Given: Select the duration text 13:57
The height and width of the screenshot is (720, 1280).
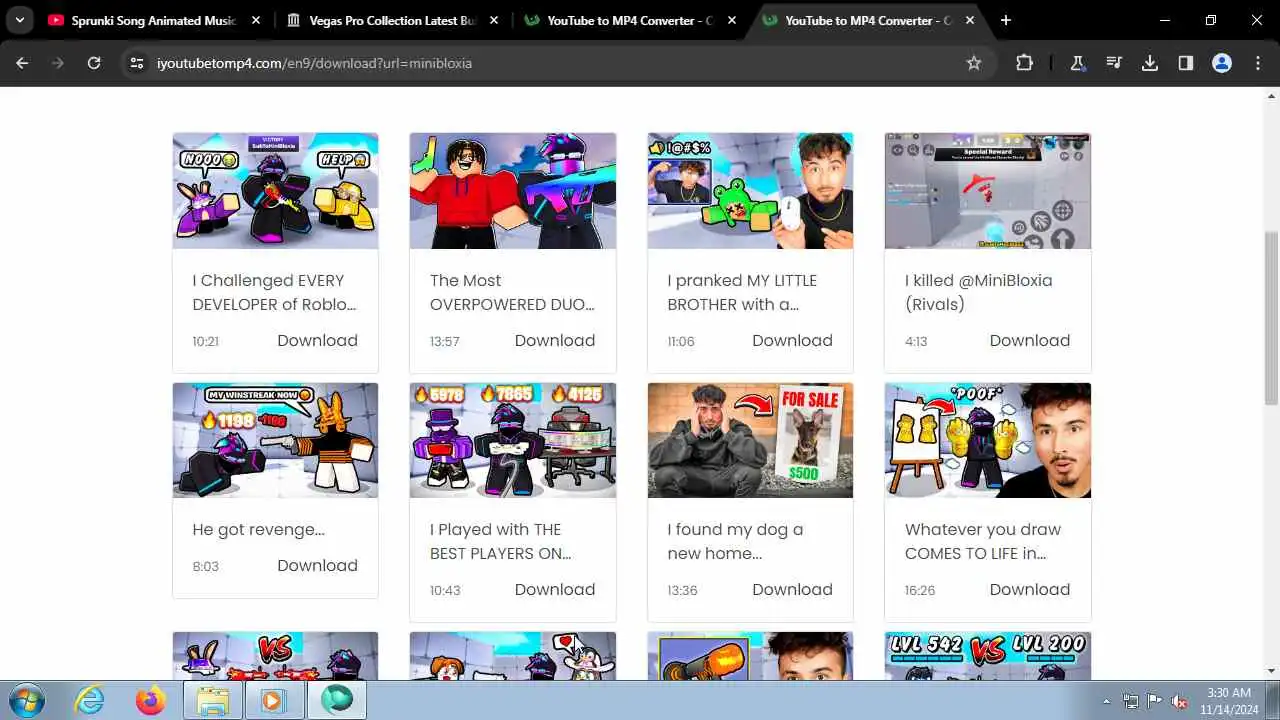Looking at the screenshot, I should click(445, 341).
